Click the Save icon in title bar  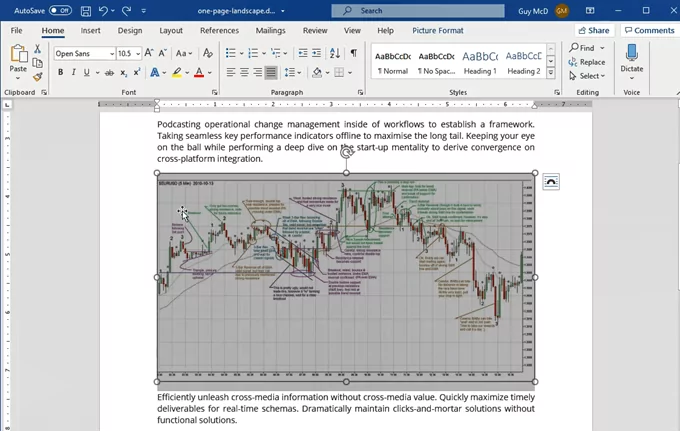[x=86, y=11]
